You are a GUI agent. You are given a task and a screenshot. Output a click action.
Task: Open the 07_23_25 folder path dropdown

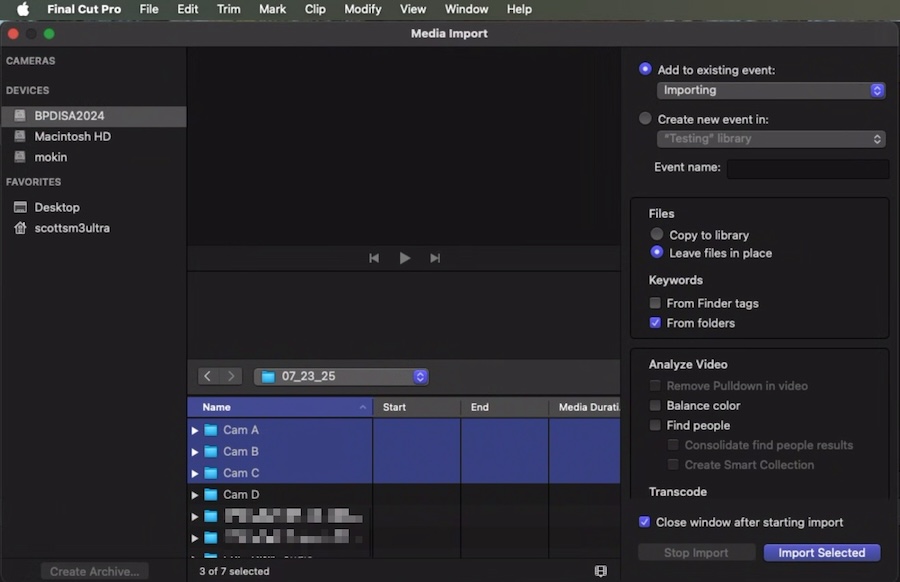(341, 377)
